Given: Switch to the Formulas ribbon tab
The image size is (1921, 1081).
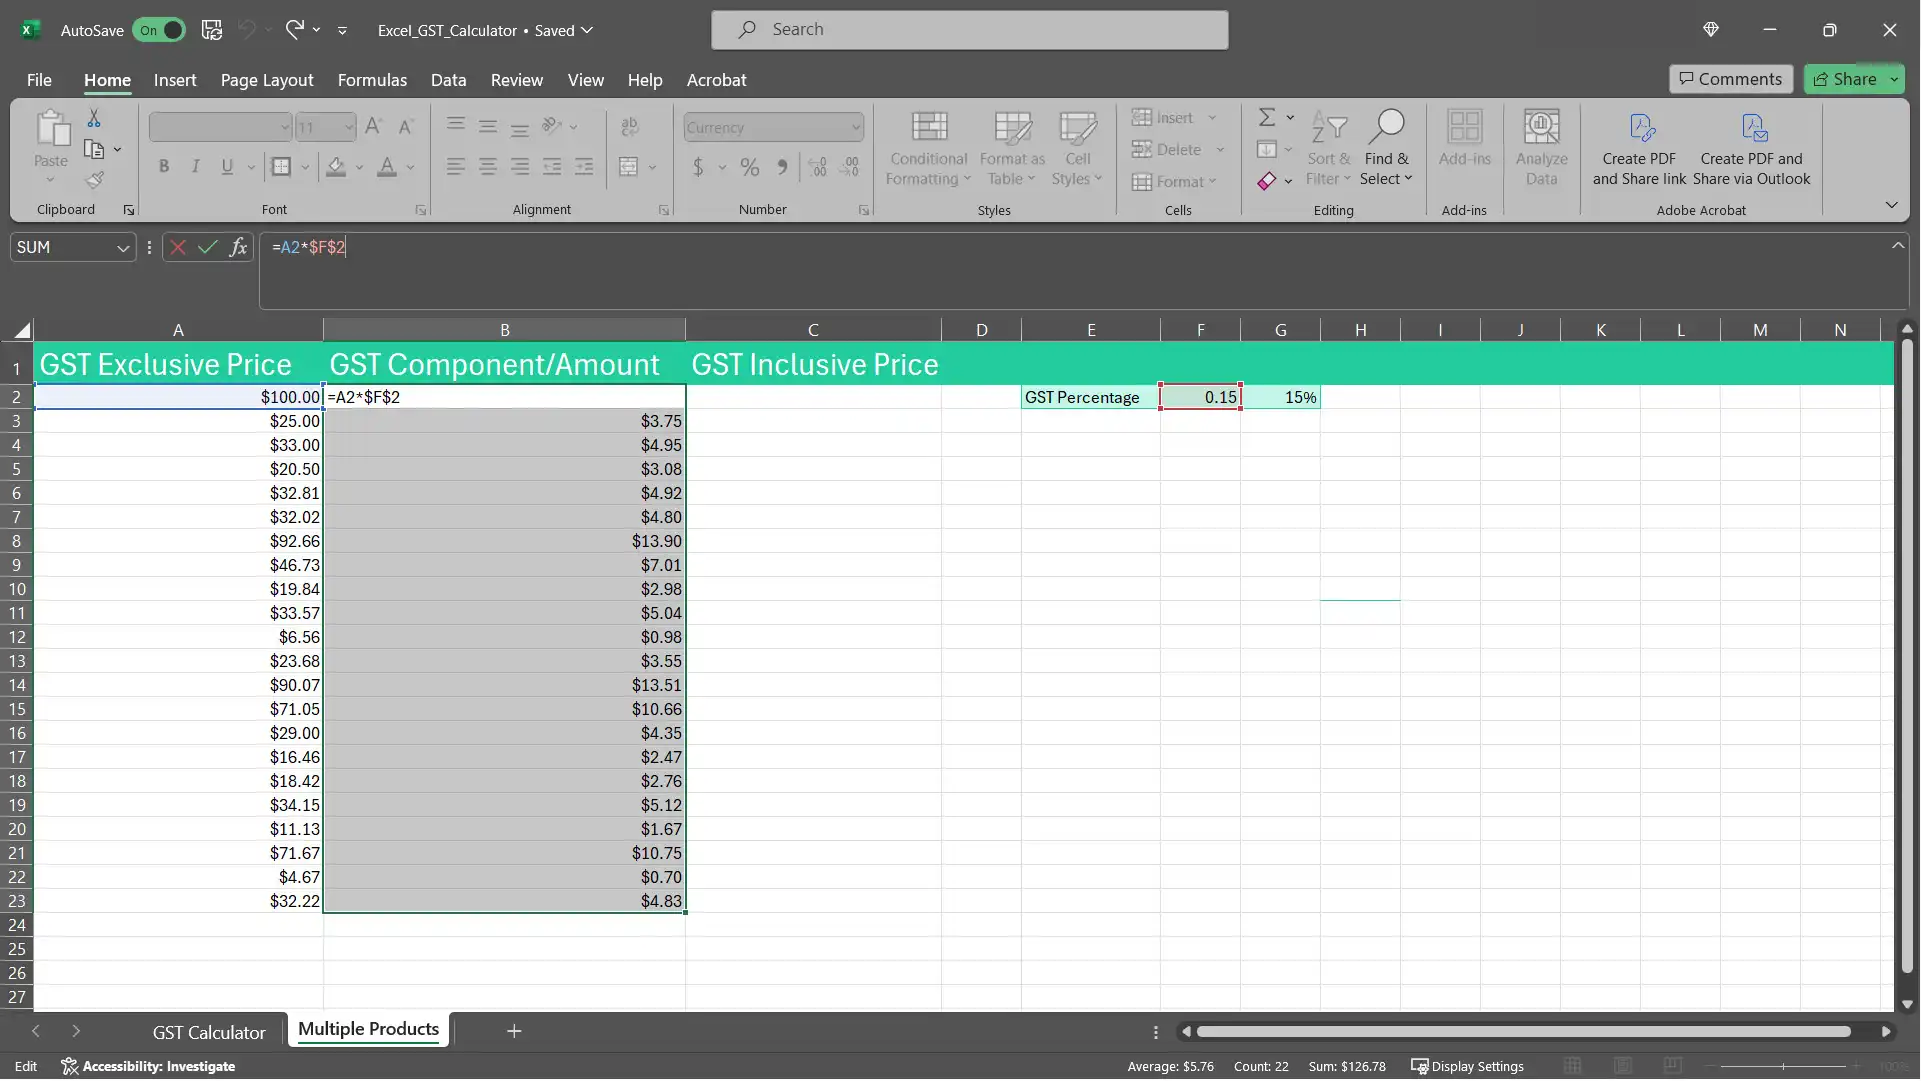Looking at the screenshot, I should (x=372, y=80).
